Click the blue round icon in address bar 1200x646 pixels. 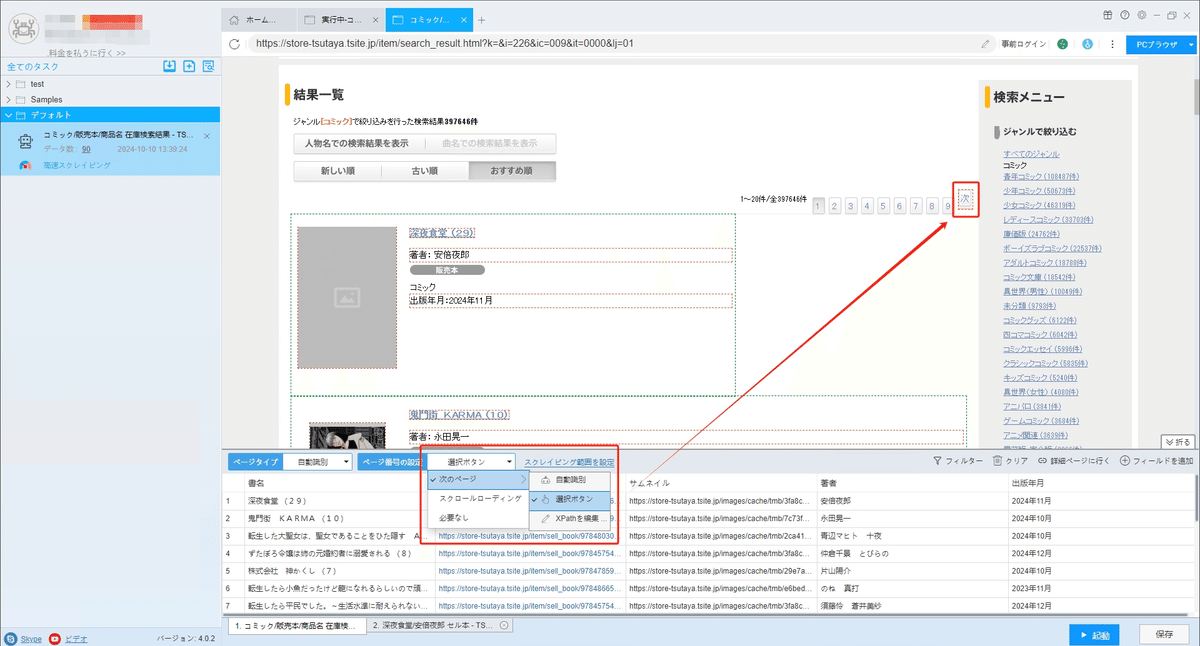click(1087, 44)
